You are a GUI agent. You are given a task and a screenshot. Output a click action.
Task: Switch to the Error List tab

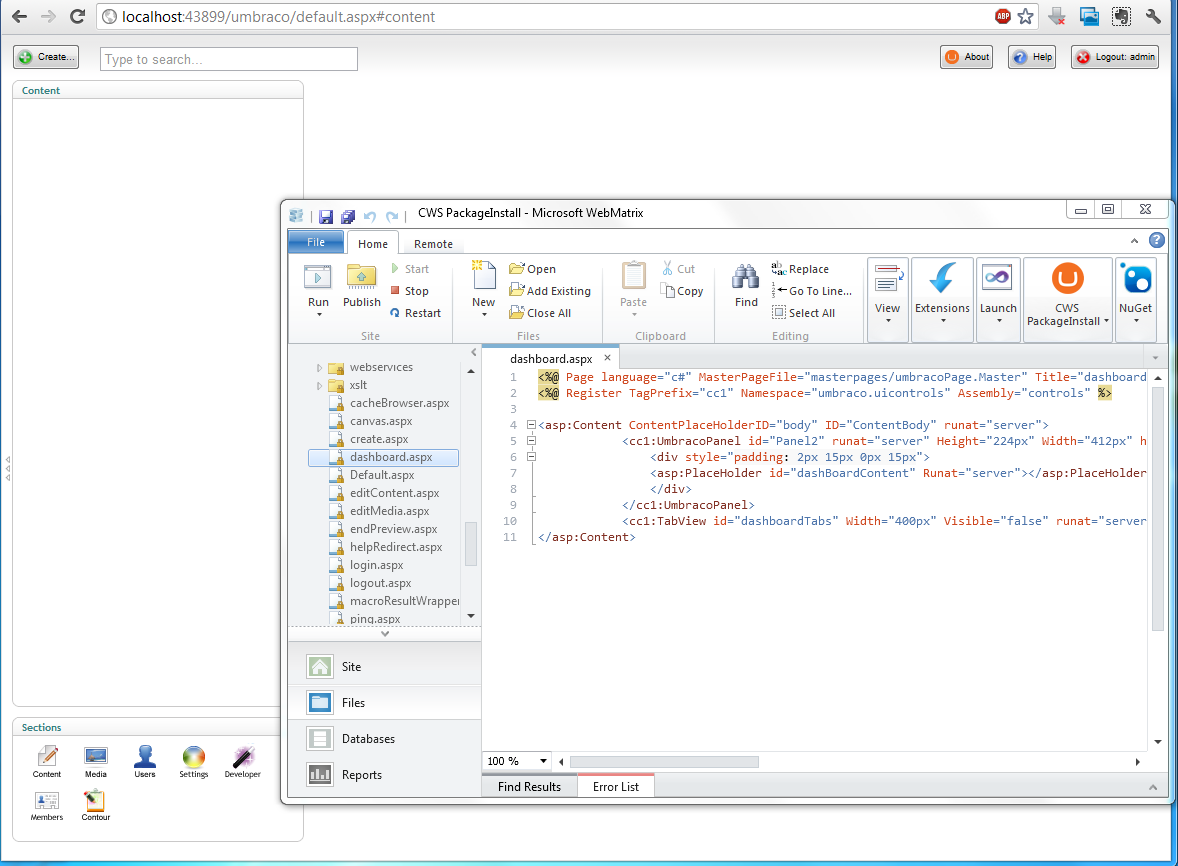pyautogui.click(x=615, y=786)
